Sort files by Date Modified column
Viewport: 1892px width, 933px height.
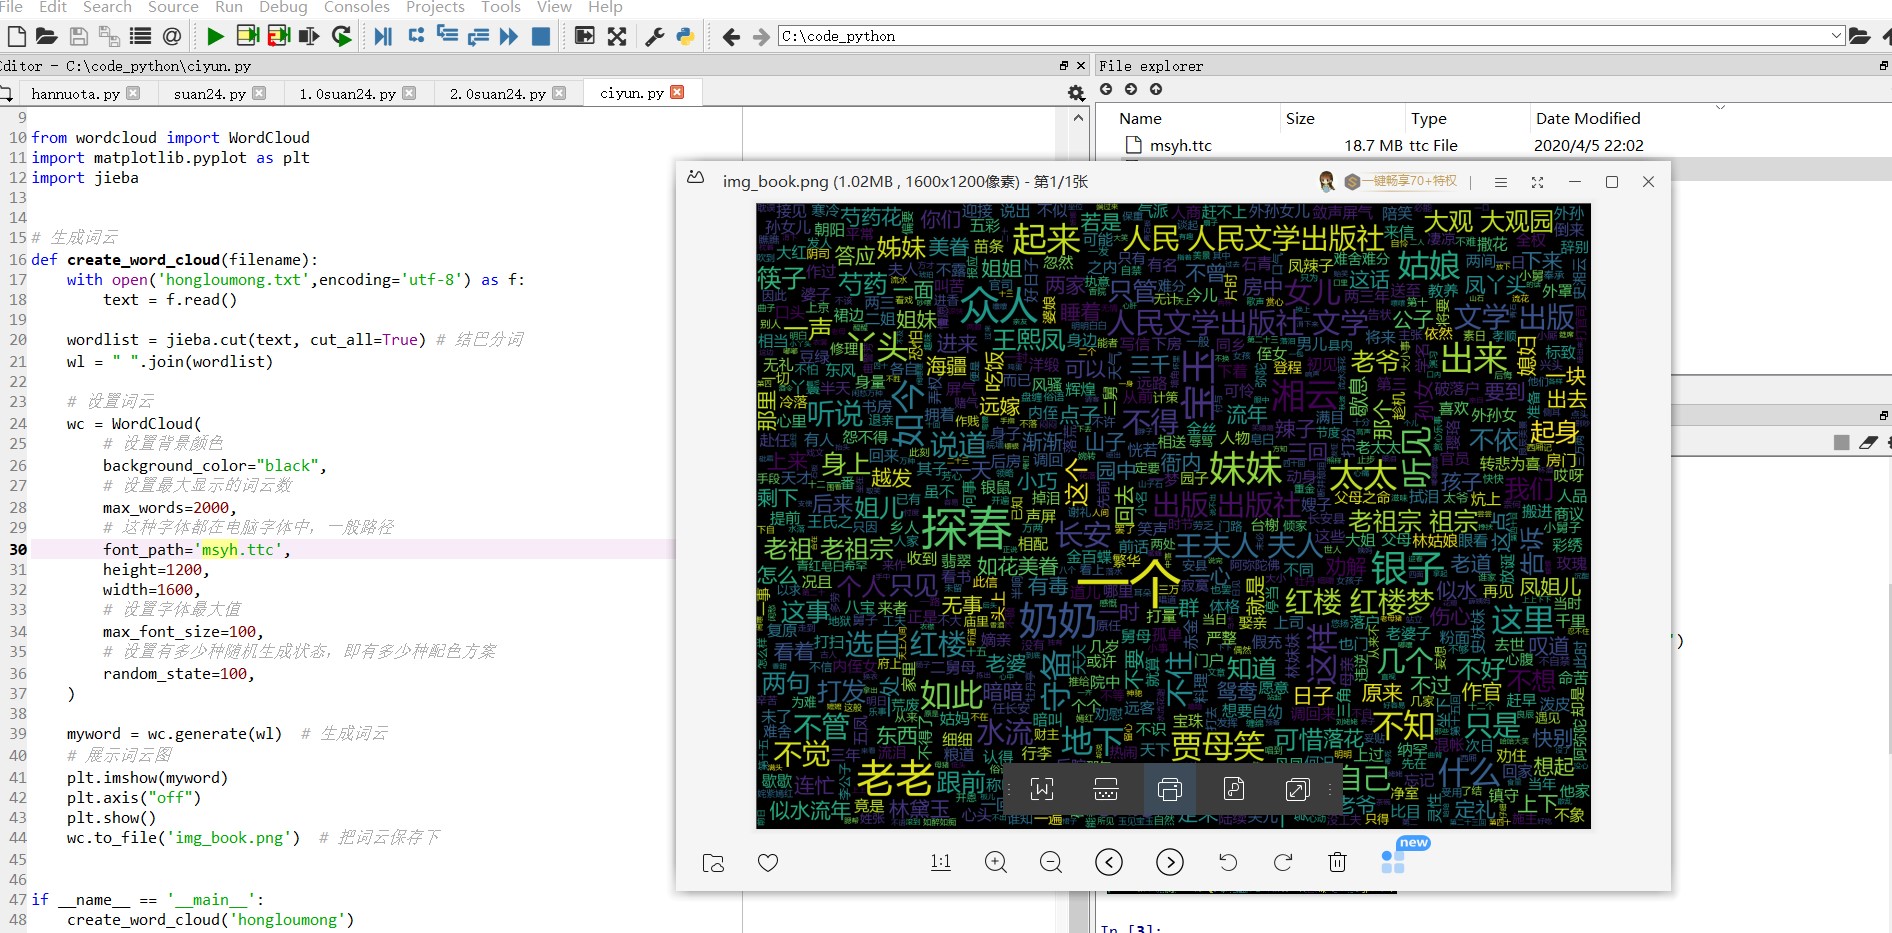click(1588, 118)
